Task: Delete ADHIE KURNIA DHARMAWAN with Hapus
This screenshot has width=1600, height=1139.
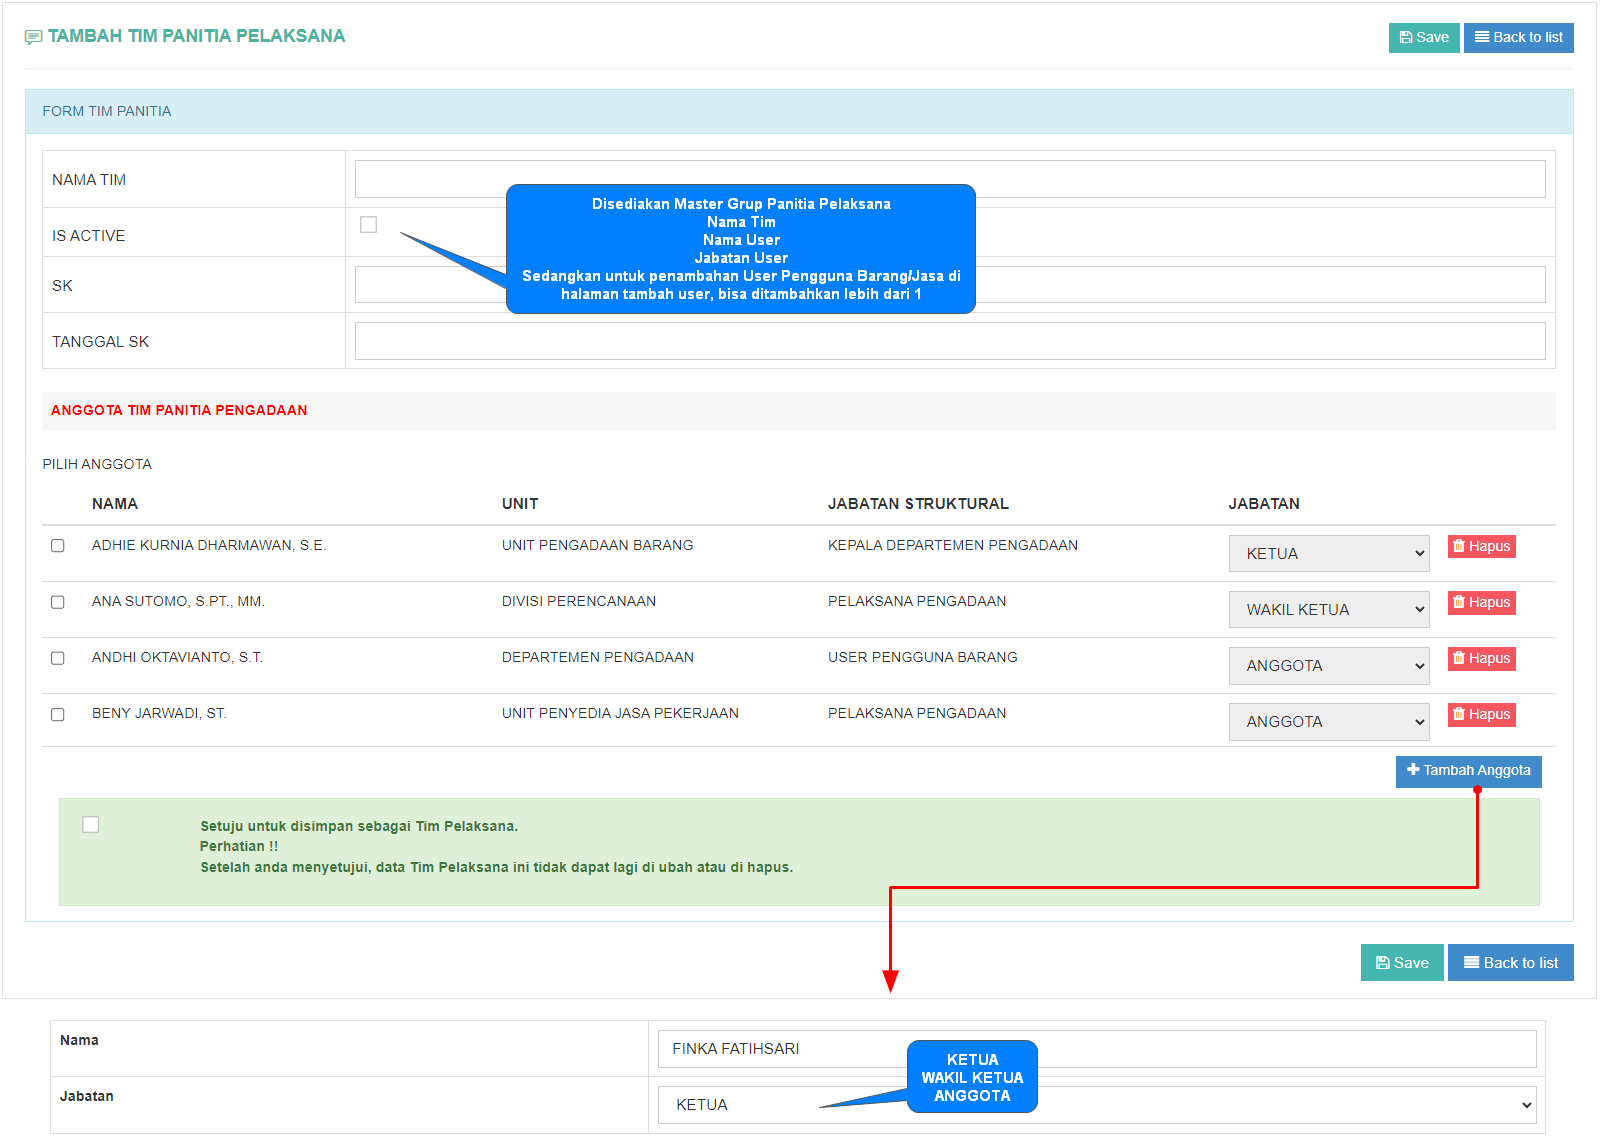Action: 1481,547
